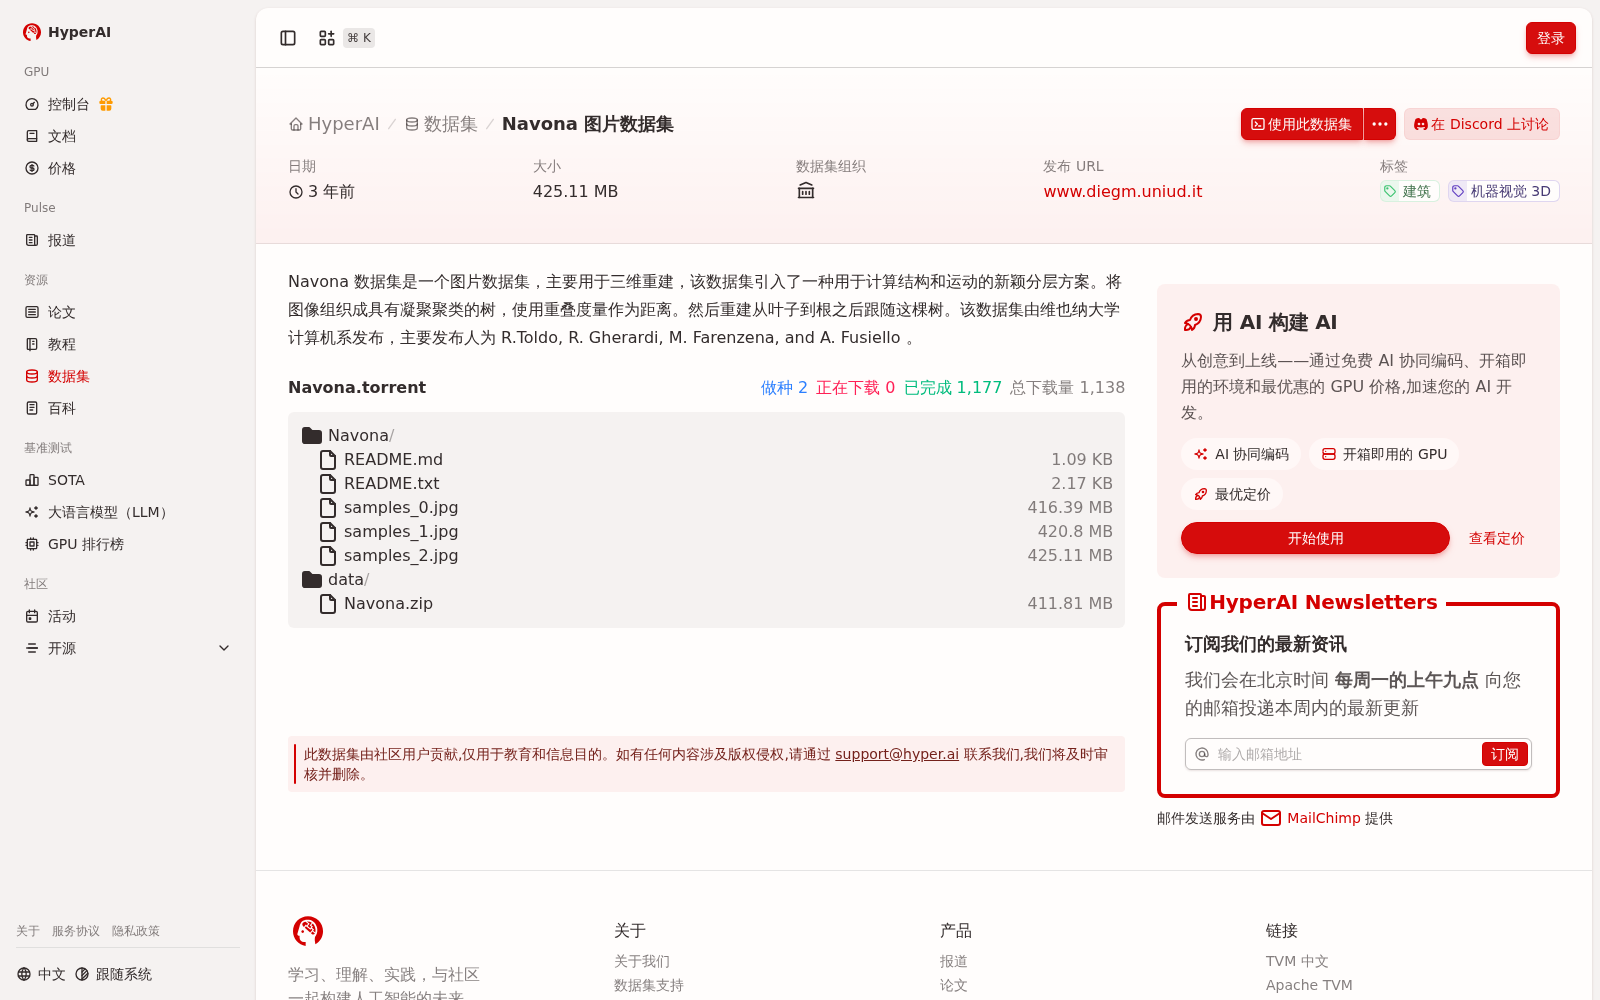Open 教程 in the sidebar

tap(62, 344)
